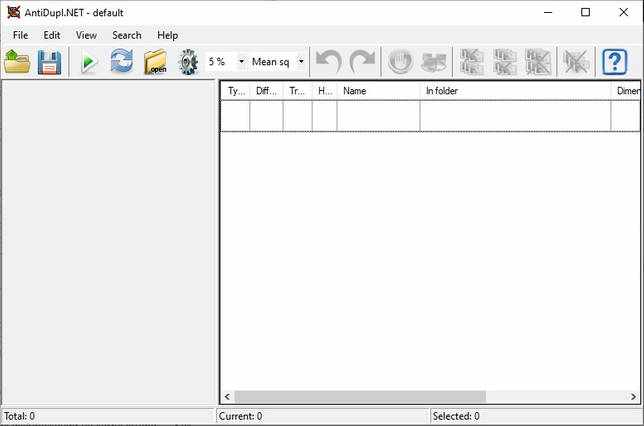Open help with the blue question mark icon
Image resolution: width=644 pixels, height=426 pixels.
point(614,62)
